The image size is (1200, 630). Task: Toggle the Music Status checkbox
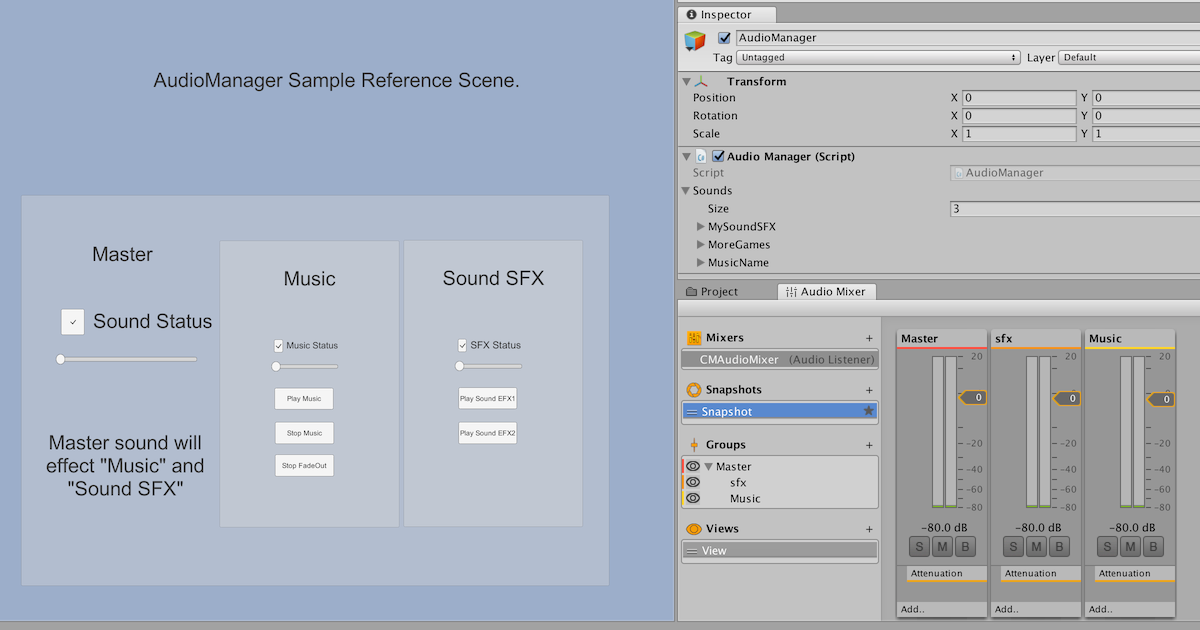click(278, 344)
